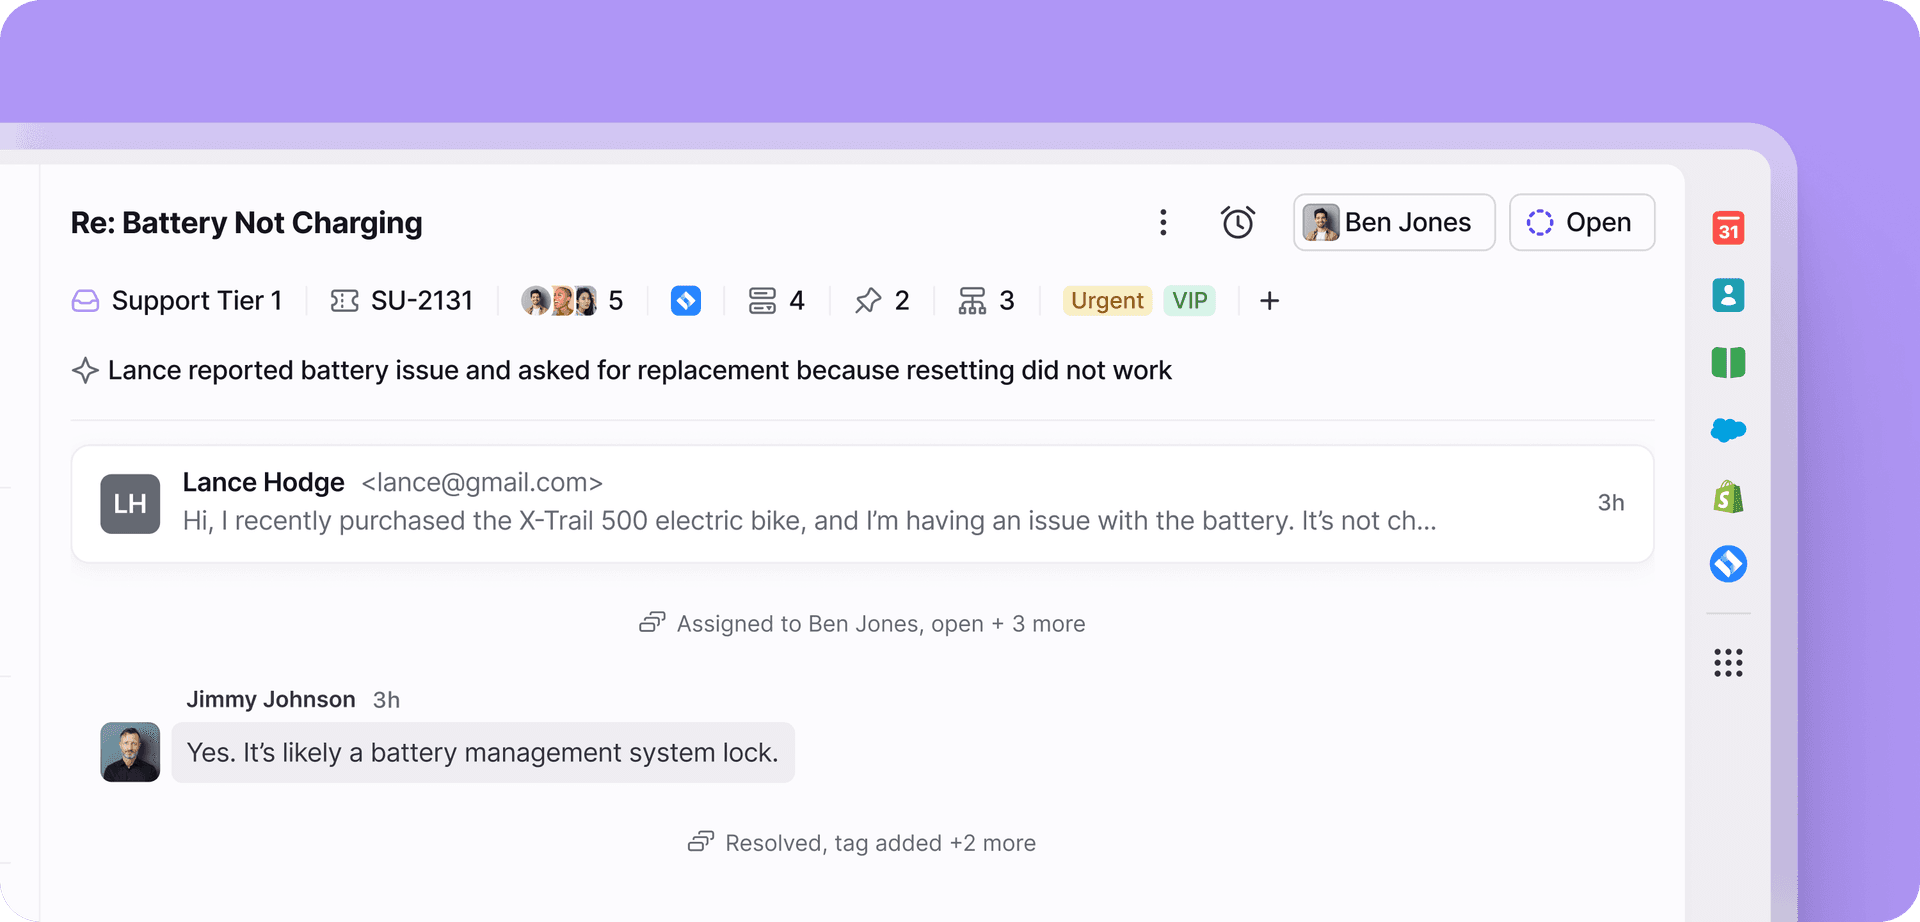
Task: Open the Shopify sidebar integration
Action: click(1727, 497)
